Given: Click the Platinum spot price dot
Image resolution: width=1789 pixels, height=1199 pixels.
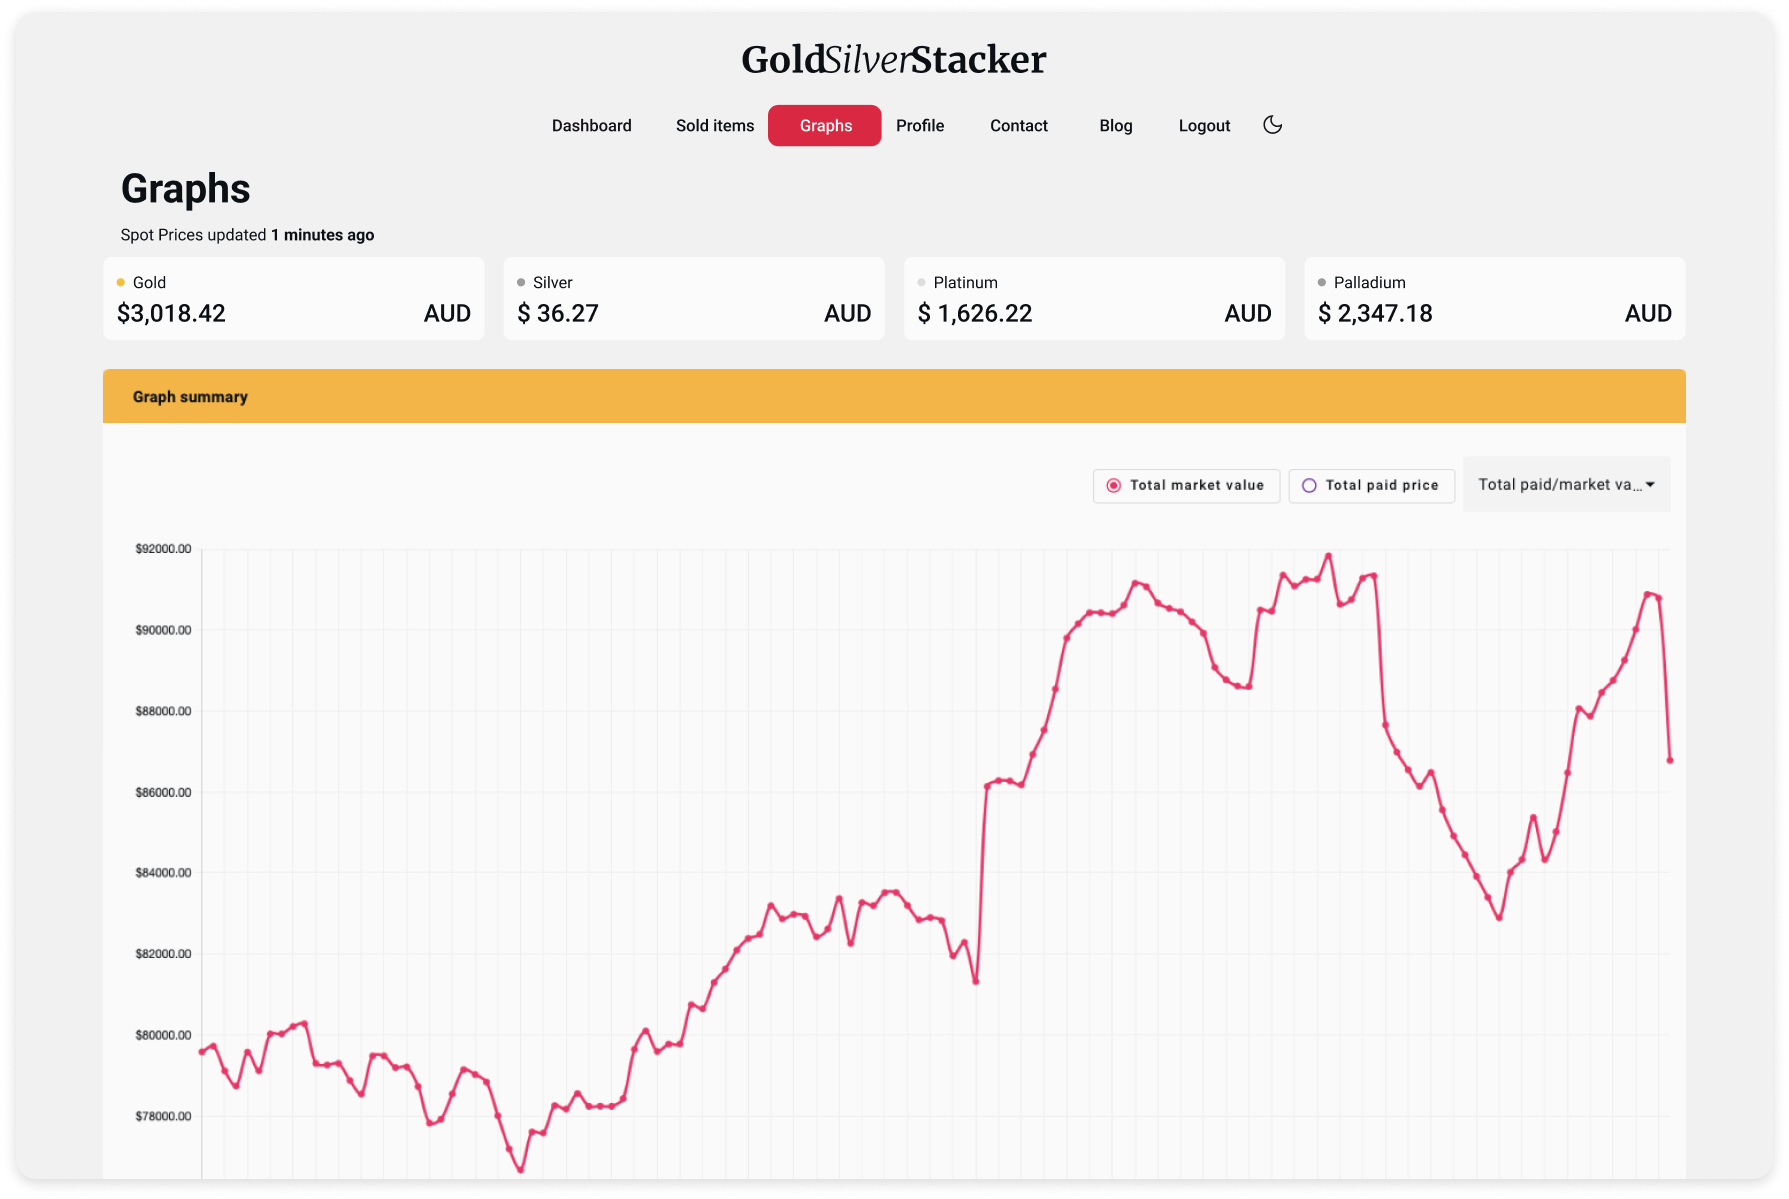Looking at the screenshot, I should [x=921, y=283].
